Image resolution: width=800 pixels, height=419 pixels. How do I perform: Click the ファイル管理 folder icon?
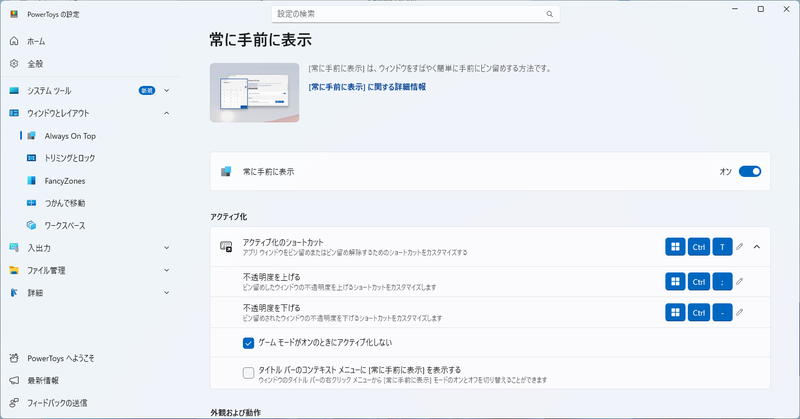(x=14, y=270)
